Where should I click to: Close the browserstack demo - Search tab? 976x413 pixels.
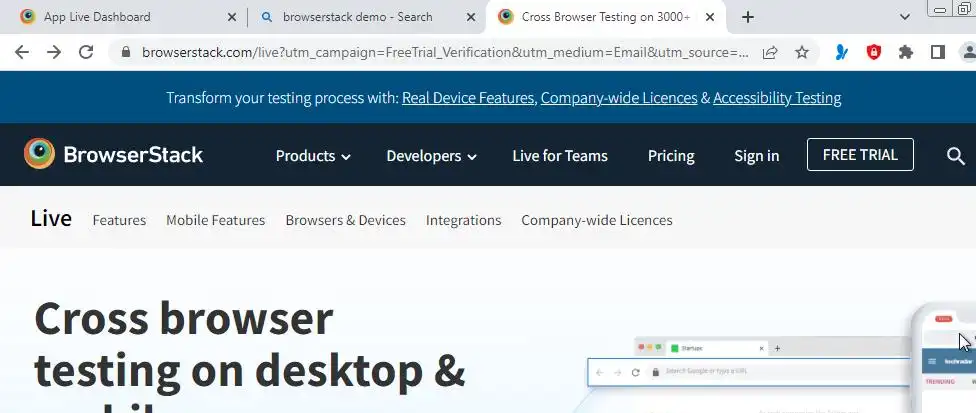click(x=471, y=17)
